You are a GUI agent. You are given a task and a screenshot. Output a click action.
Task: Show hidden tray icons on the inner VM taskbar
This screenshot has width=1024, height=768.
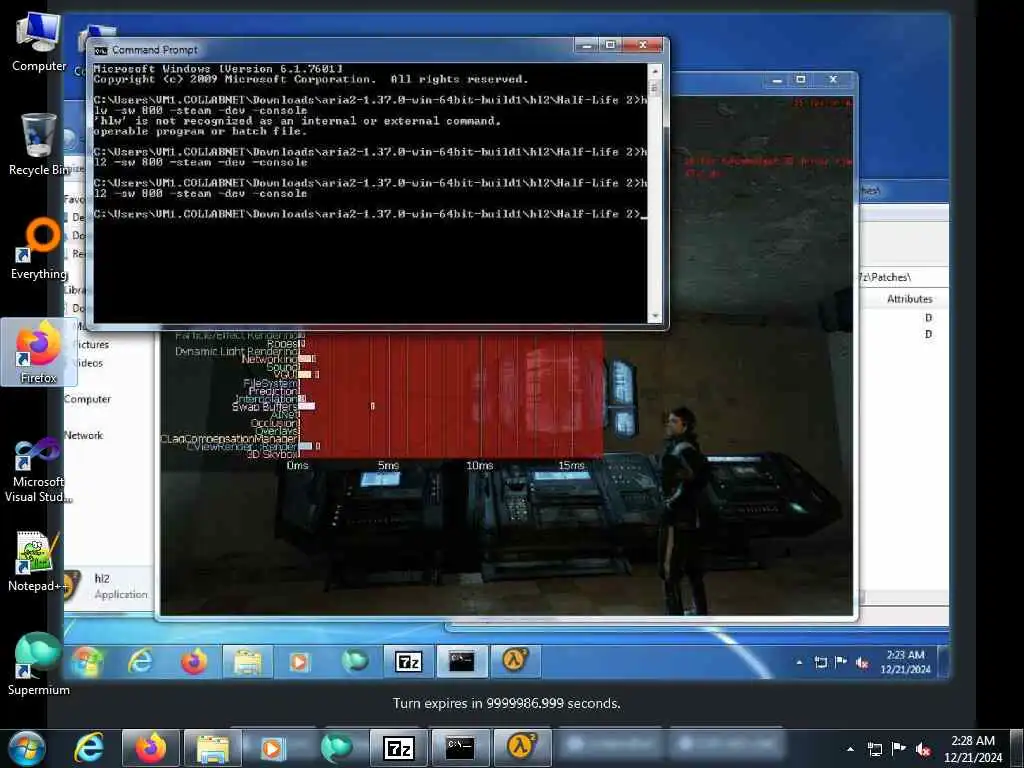click(x=799, y=662)
